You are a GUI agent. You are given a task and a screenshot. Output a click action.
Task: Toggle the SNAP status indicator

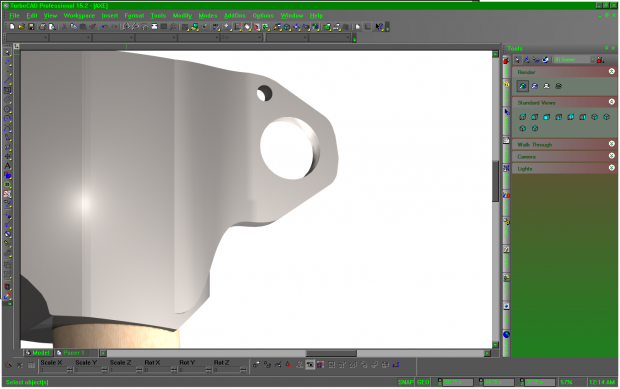point(405,382)
